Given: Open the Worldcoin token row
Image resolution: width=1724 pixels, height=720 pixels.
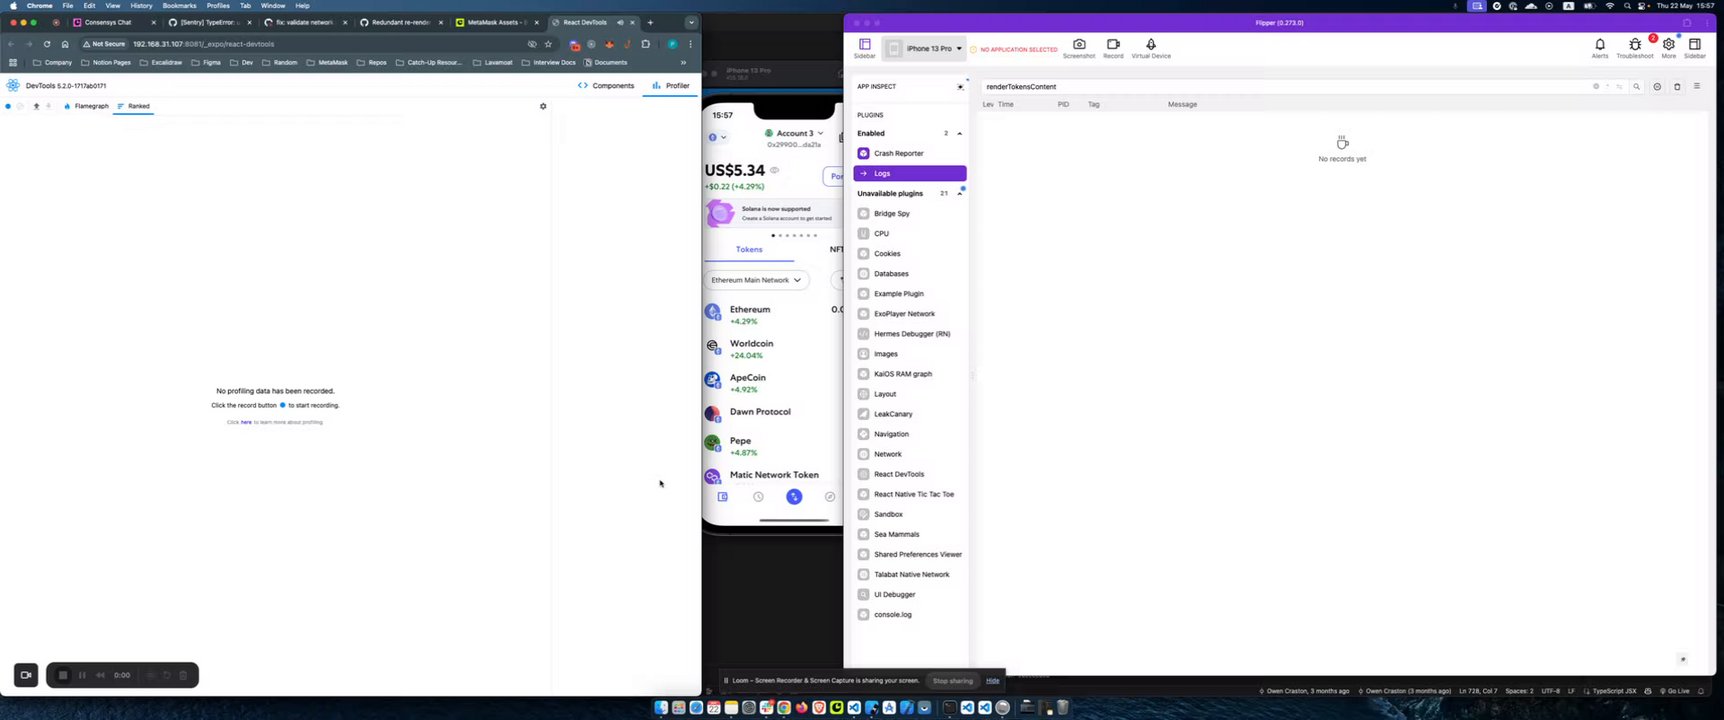Looking at the screenshot, I should tap(773, 348).
